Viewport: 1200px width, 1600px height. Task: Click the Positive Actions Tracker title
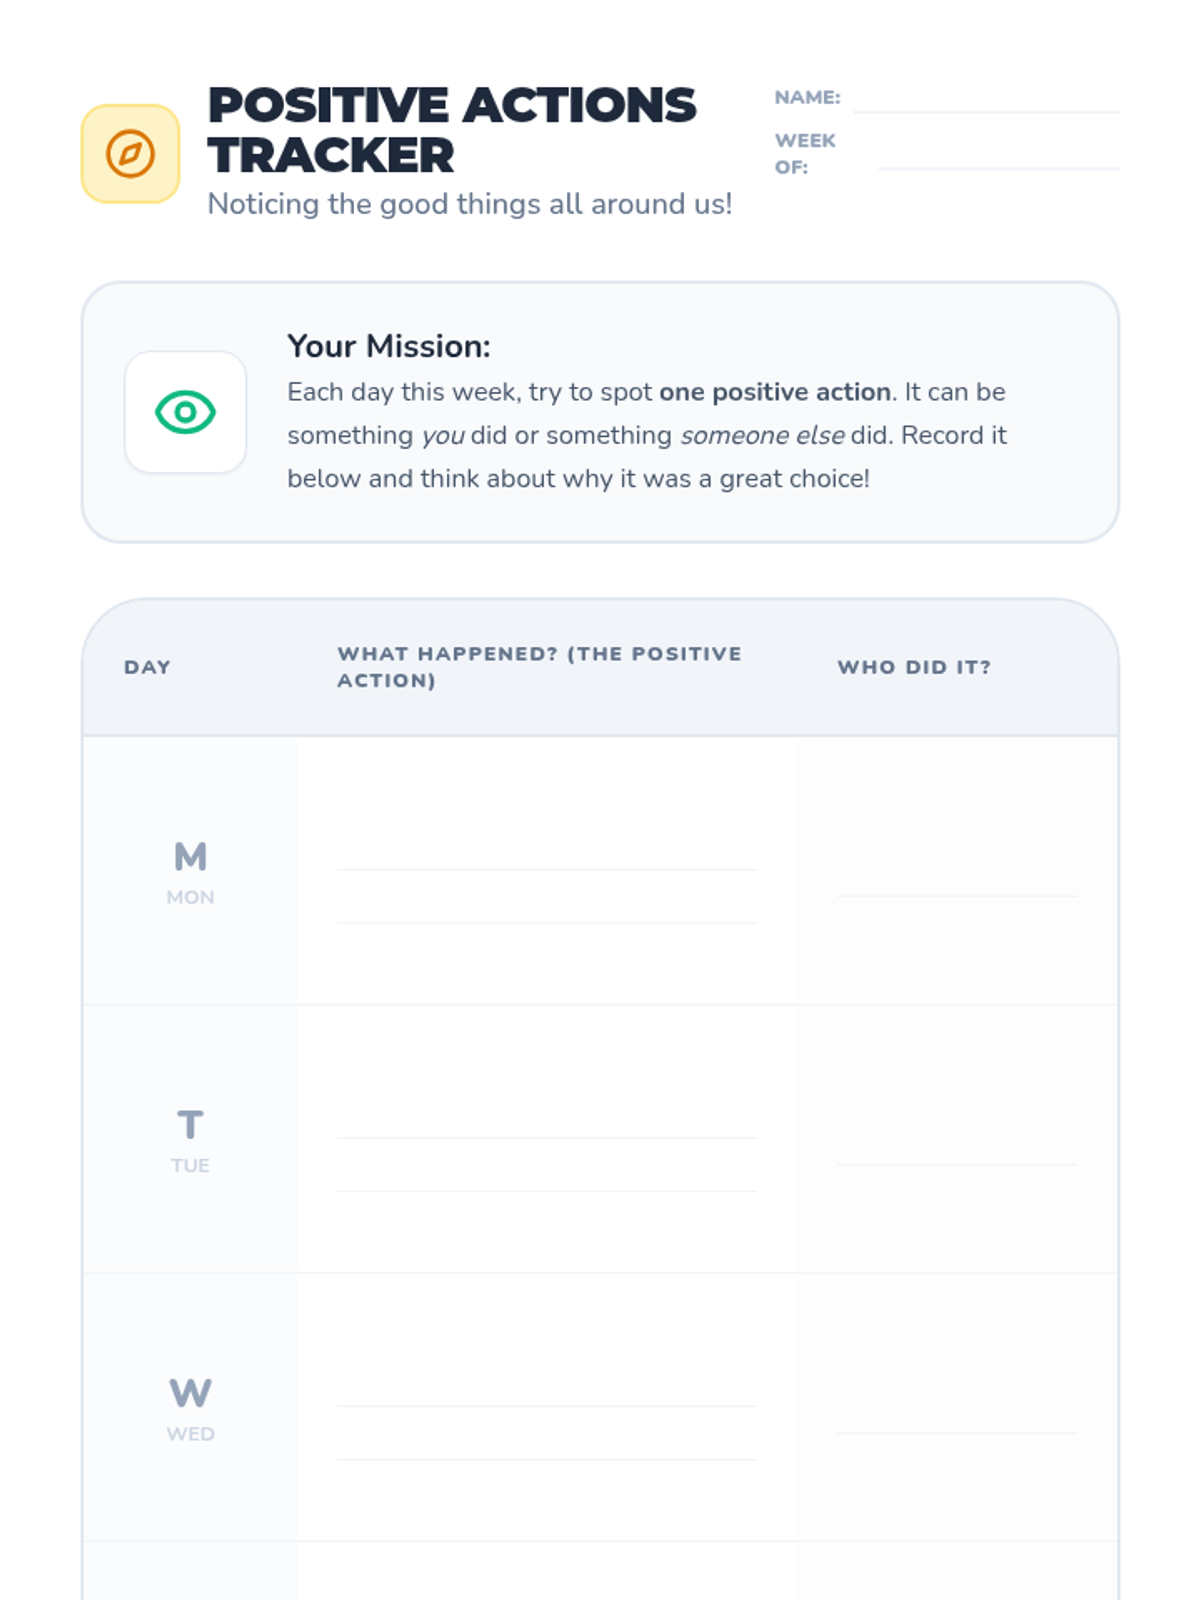pos(451,130)
